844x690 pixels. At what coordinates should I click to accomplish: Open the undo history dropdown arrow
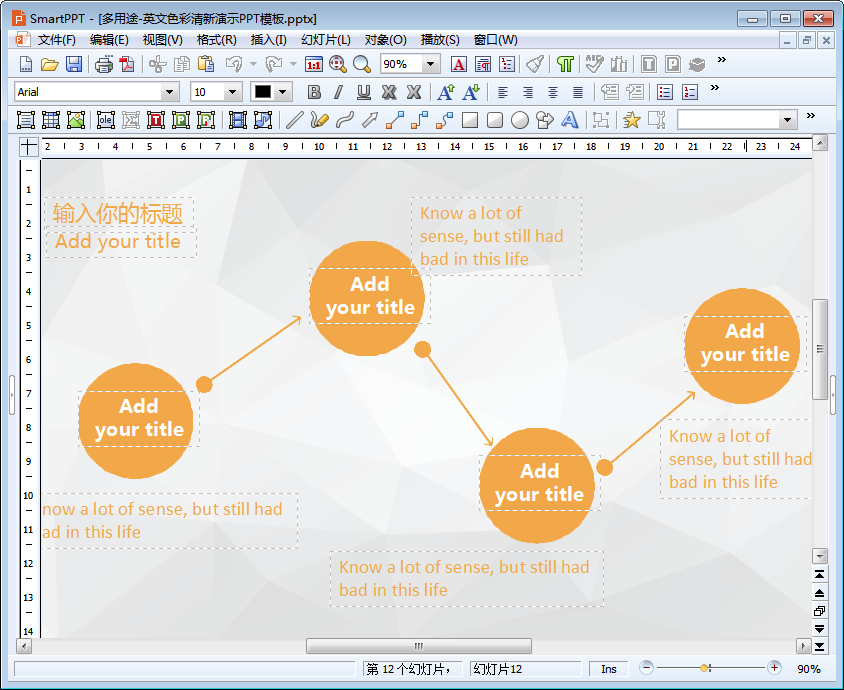pyautogui.click(x=254, y=65)
